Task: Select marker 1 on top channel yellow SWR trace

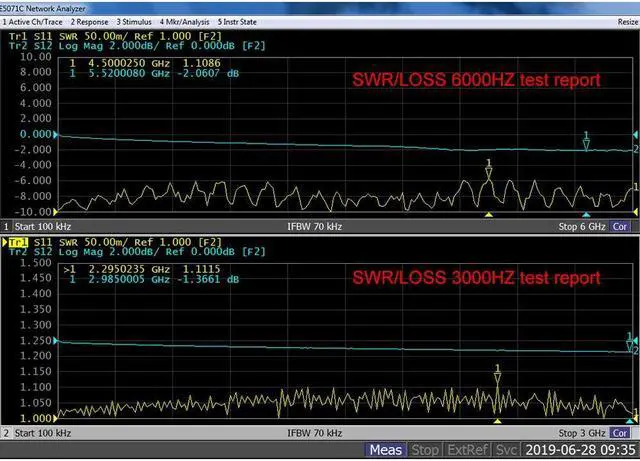Action: click(x=488, y=172)
